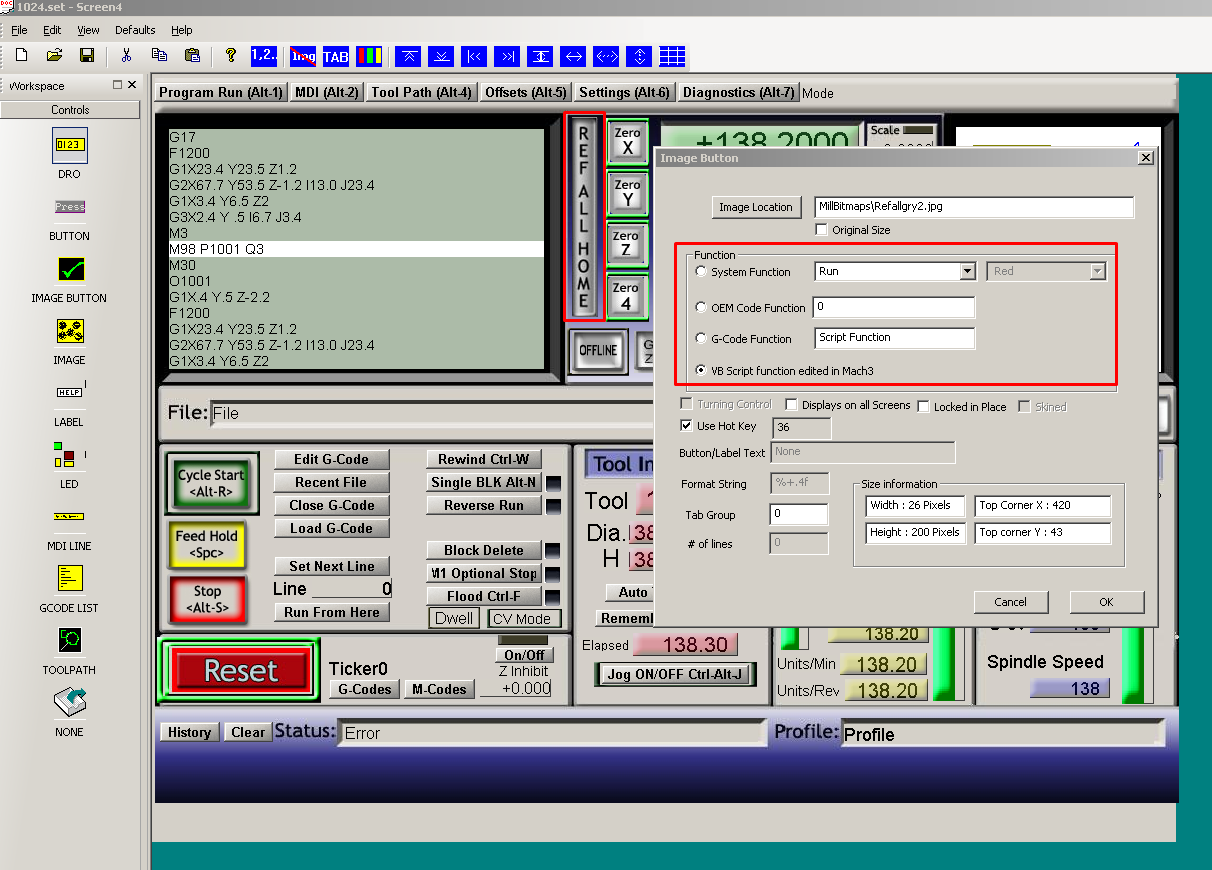The image size is (1212, 870).
Task: Click the Zero X button
Action: [x=628, y=142]
